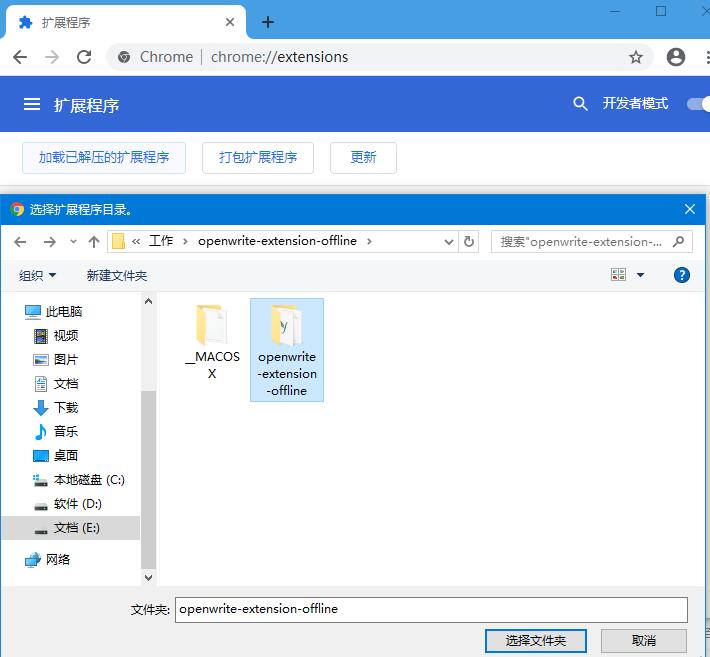Go up one folder level
710x657 pixels.
tap(94, 242)
